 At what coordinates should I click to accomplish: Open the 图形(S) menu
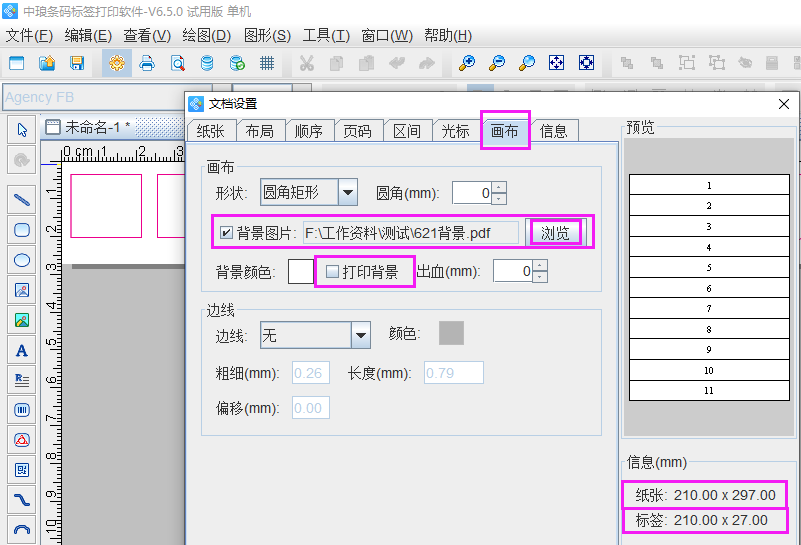tap(267, 35)
